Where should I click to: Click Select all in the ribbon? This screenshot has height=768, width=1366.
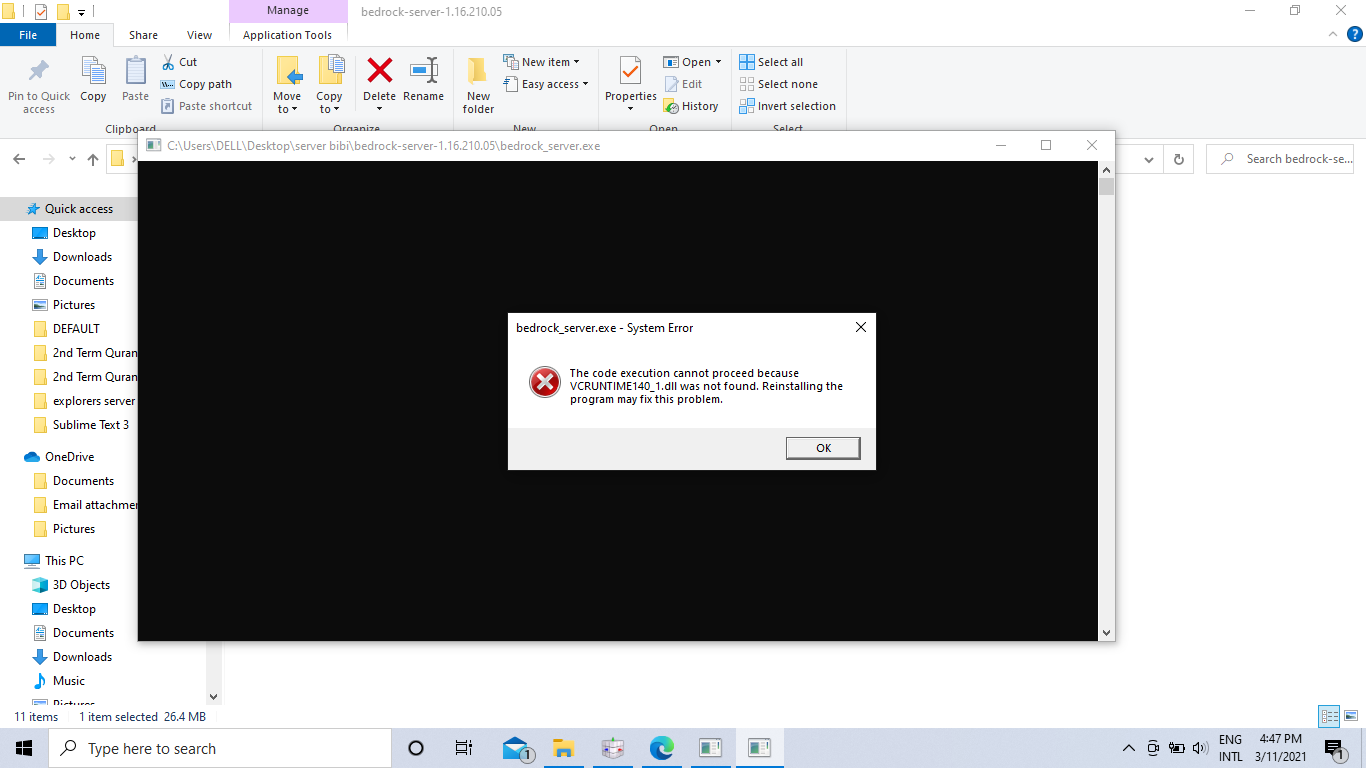pos(771,62)
